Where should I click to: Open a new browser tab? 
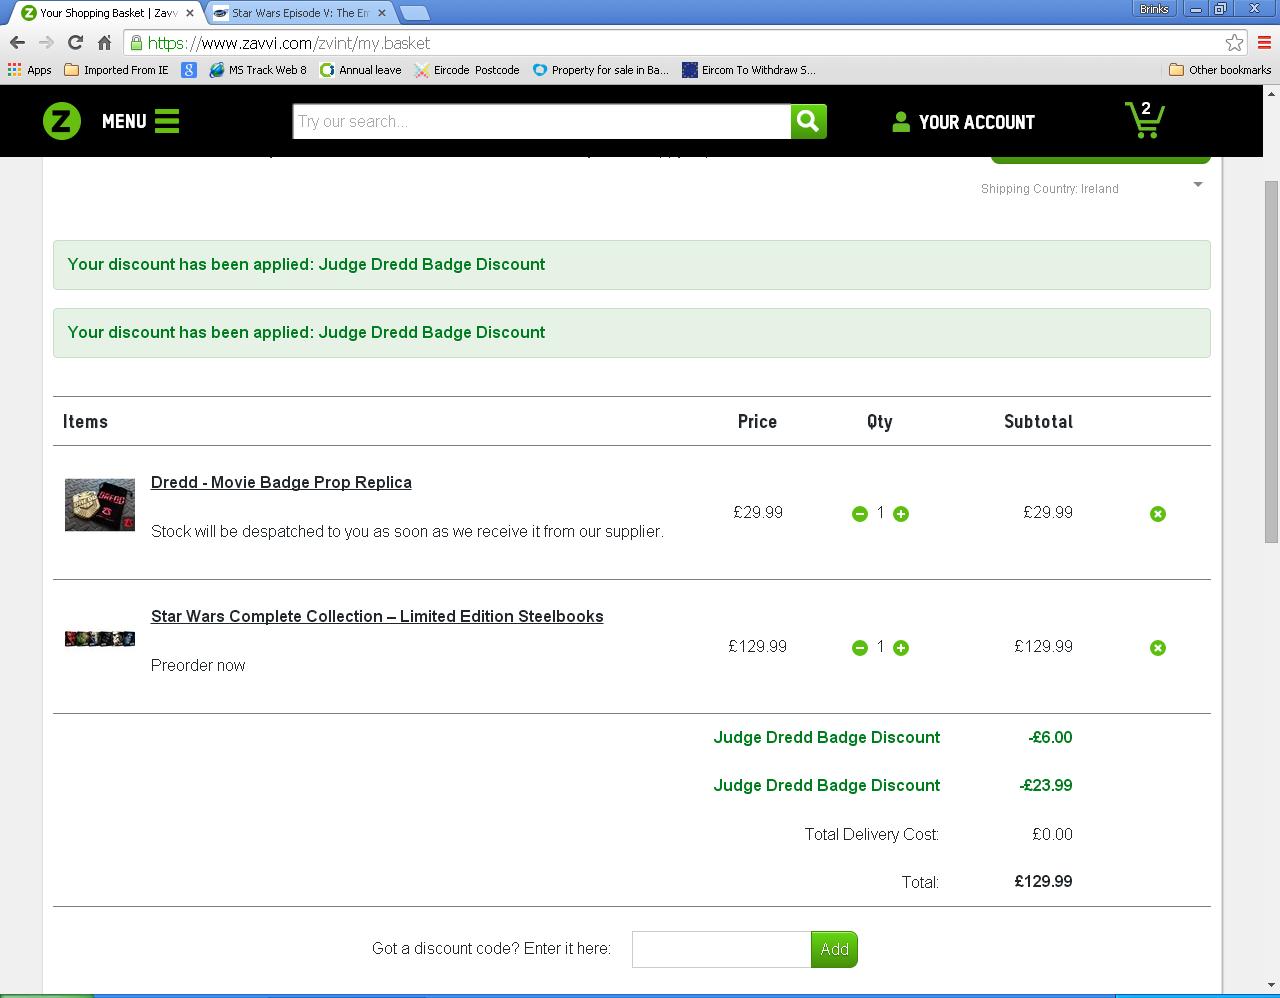pyautogui.click(x=414, y=13)
